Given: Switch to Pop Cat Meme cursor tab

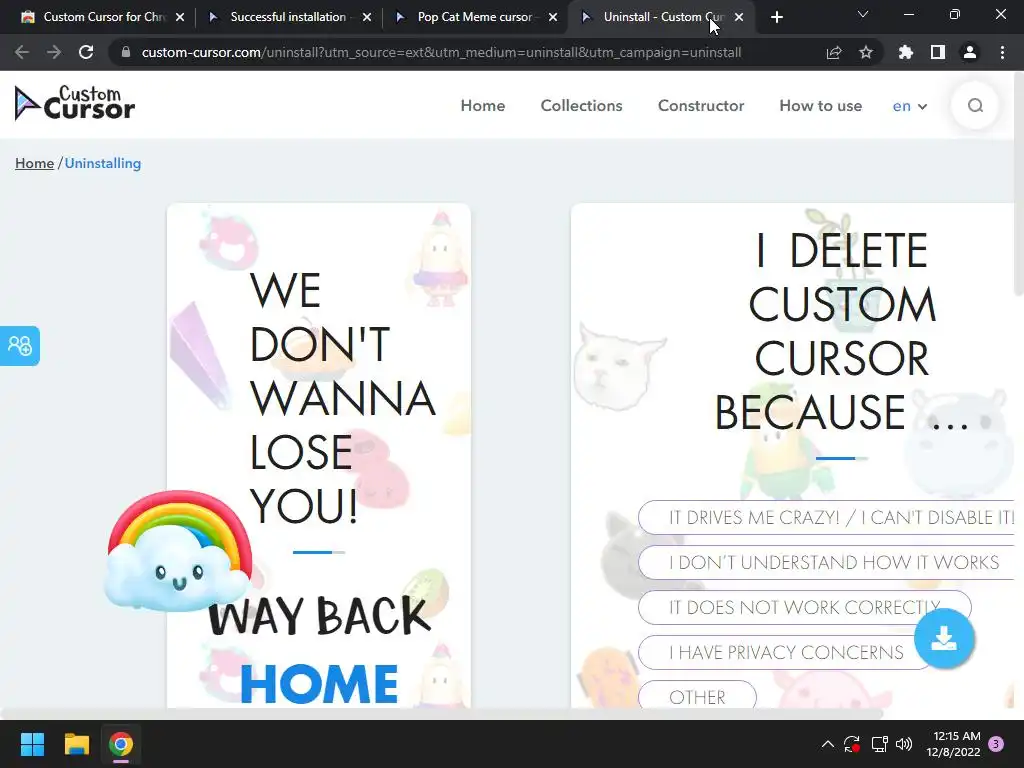Looking at the screenshot, I should coord(475,18).
